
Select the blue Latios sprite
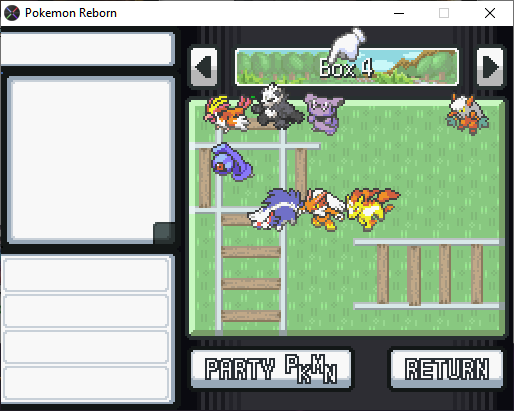pos(277,210)
